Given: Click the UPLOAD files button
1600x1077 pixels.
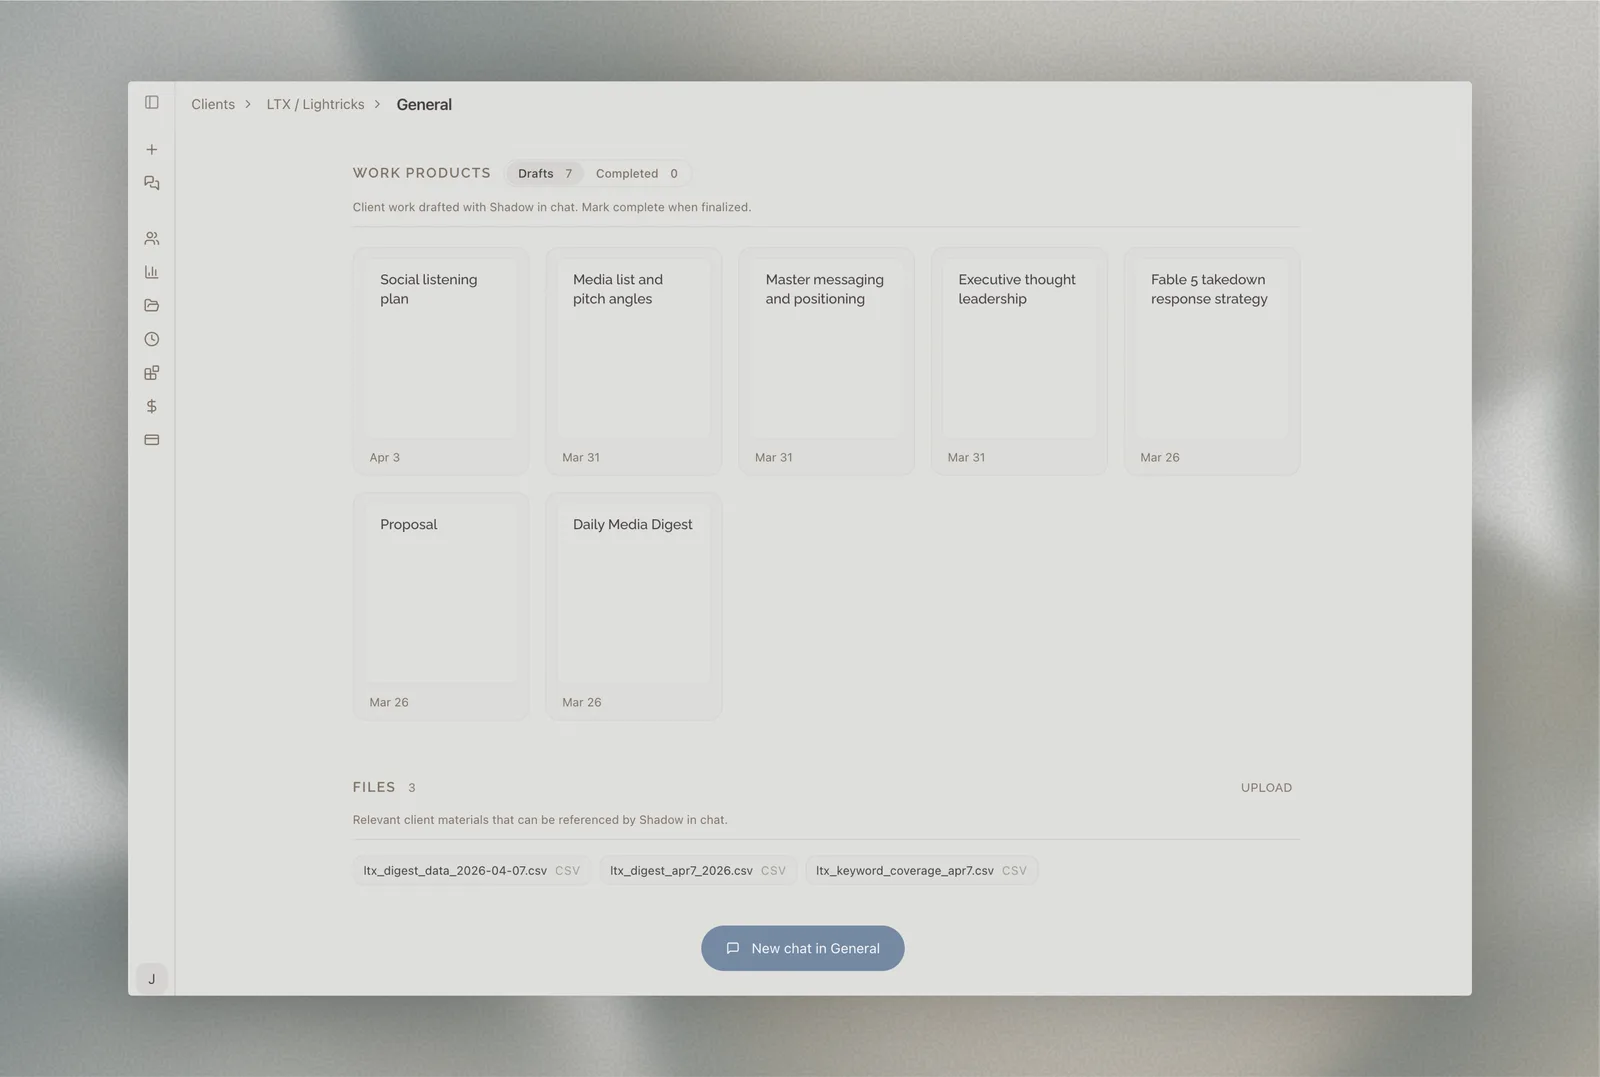Looking at the screenshot, I should [x=1266, y=788].
